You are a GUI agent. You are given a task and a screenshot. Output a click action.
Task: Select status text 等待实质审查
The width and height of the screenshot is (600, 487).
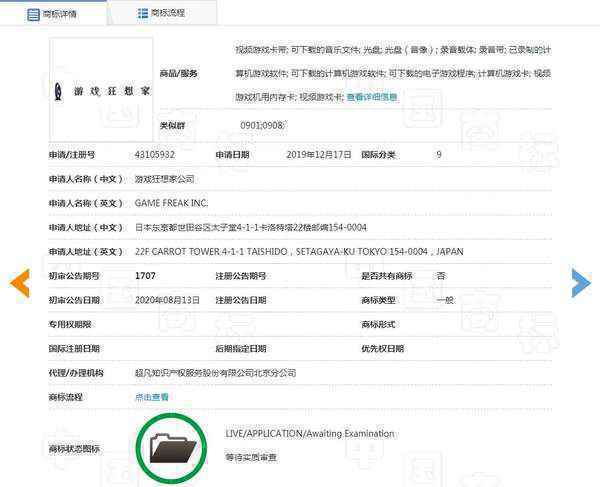(x=251, y=457)
